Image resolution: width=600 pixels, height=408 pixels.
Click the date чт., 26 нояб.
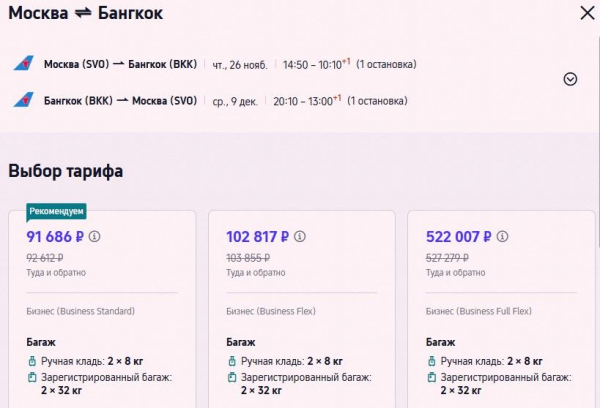click(240, 65)
